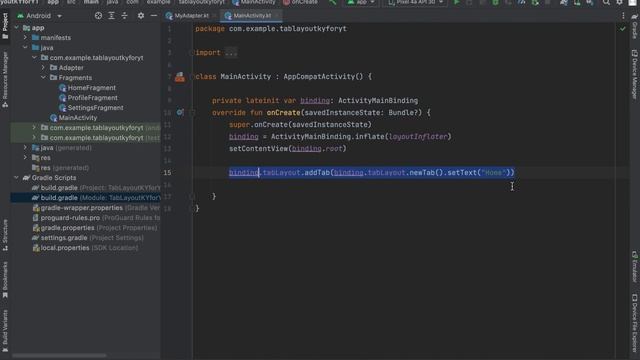
Task: Switch to the MyAdapter.kt editor tab
Action: tap(191, 16)
